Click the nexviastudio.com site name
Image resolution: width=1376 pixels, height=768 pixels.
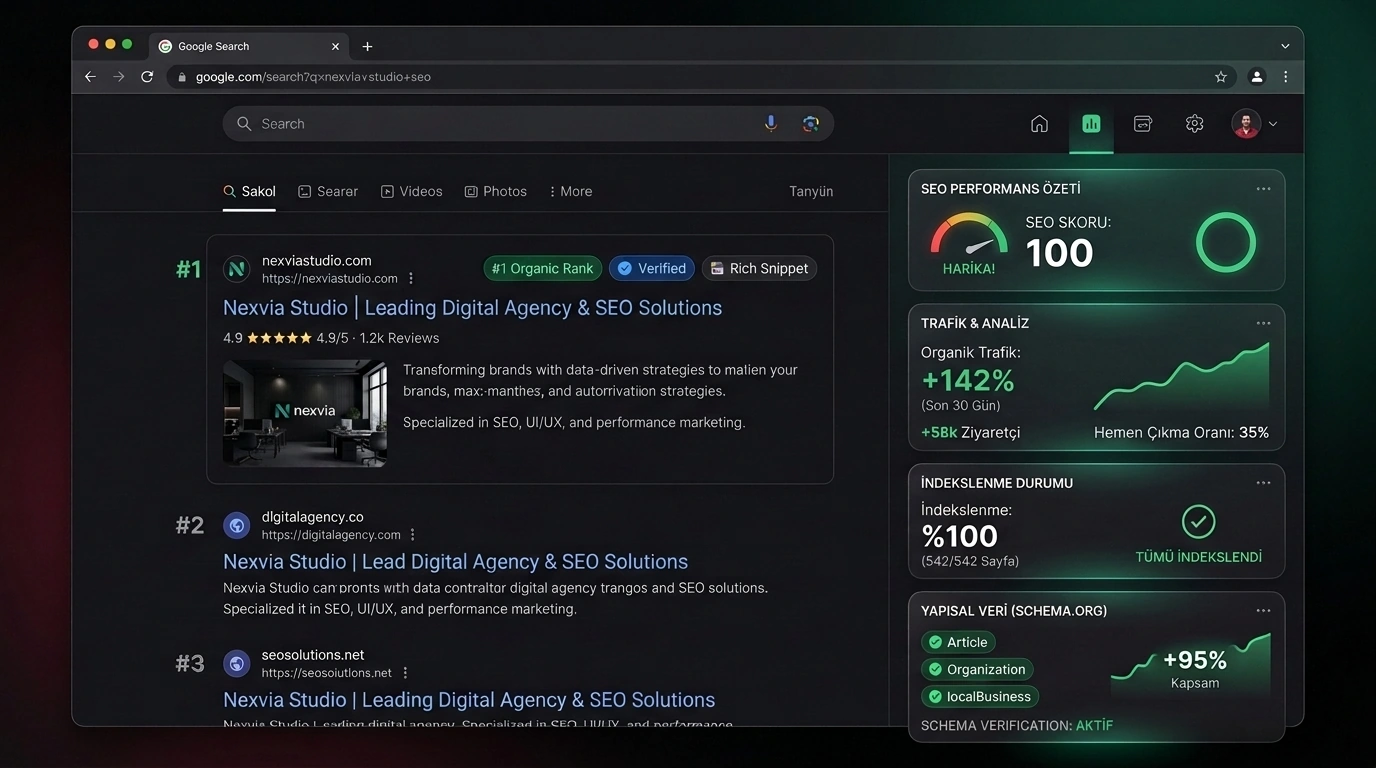(x=317, y=261)
